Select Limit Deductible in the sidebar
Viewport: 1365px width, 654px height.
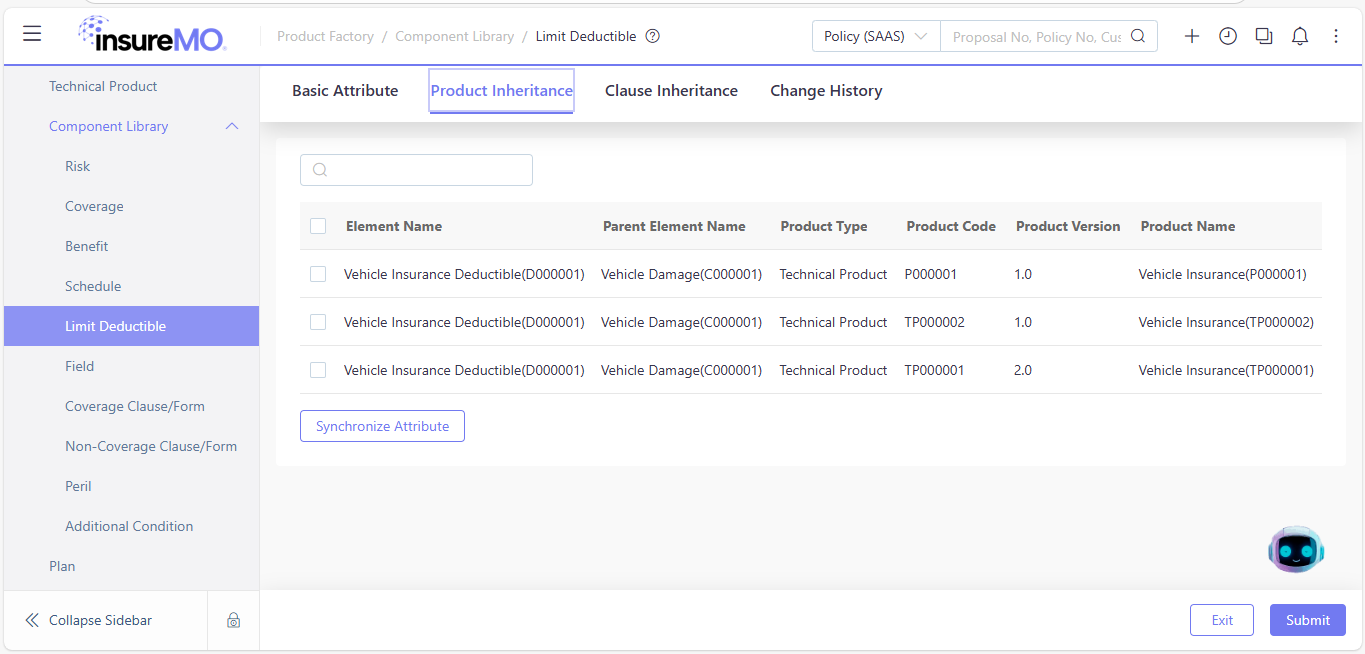[131, 326]
